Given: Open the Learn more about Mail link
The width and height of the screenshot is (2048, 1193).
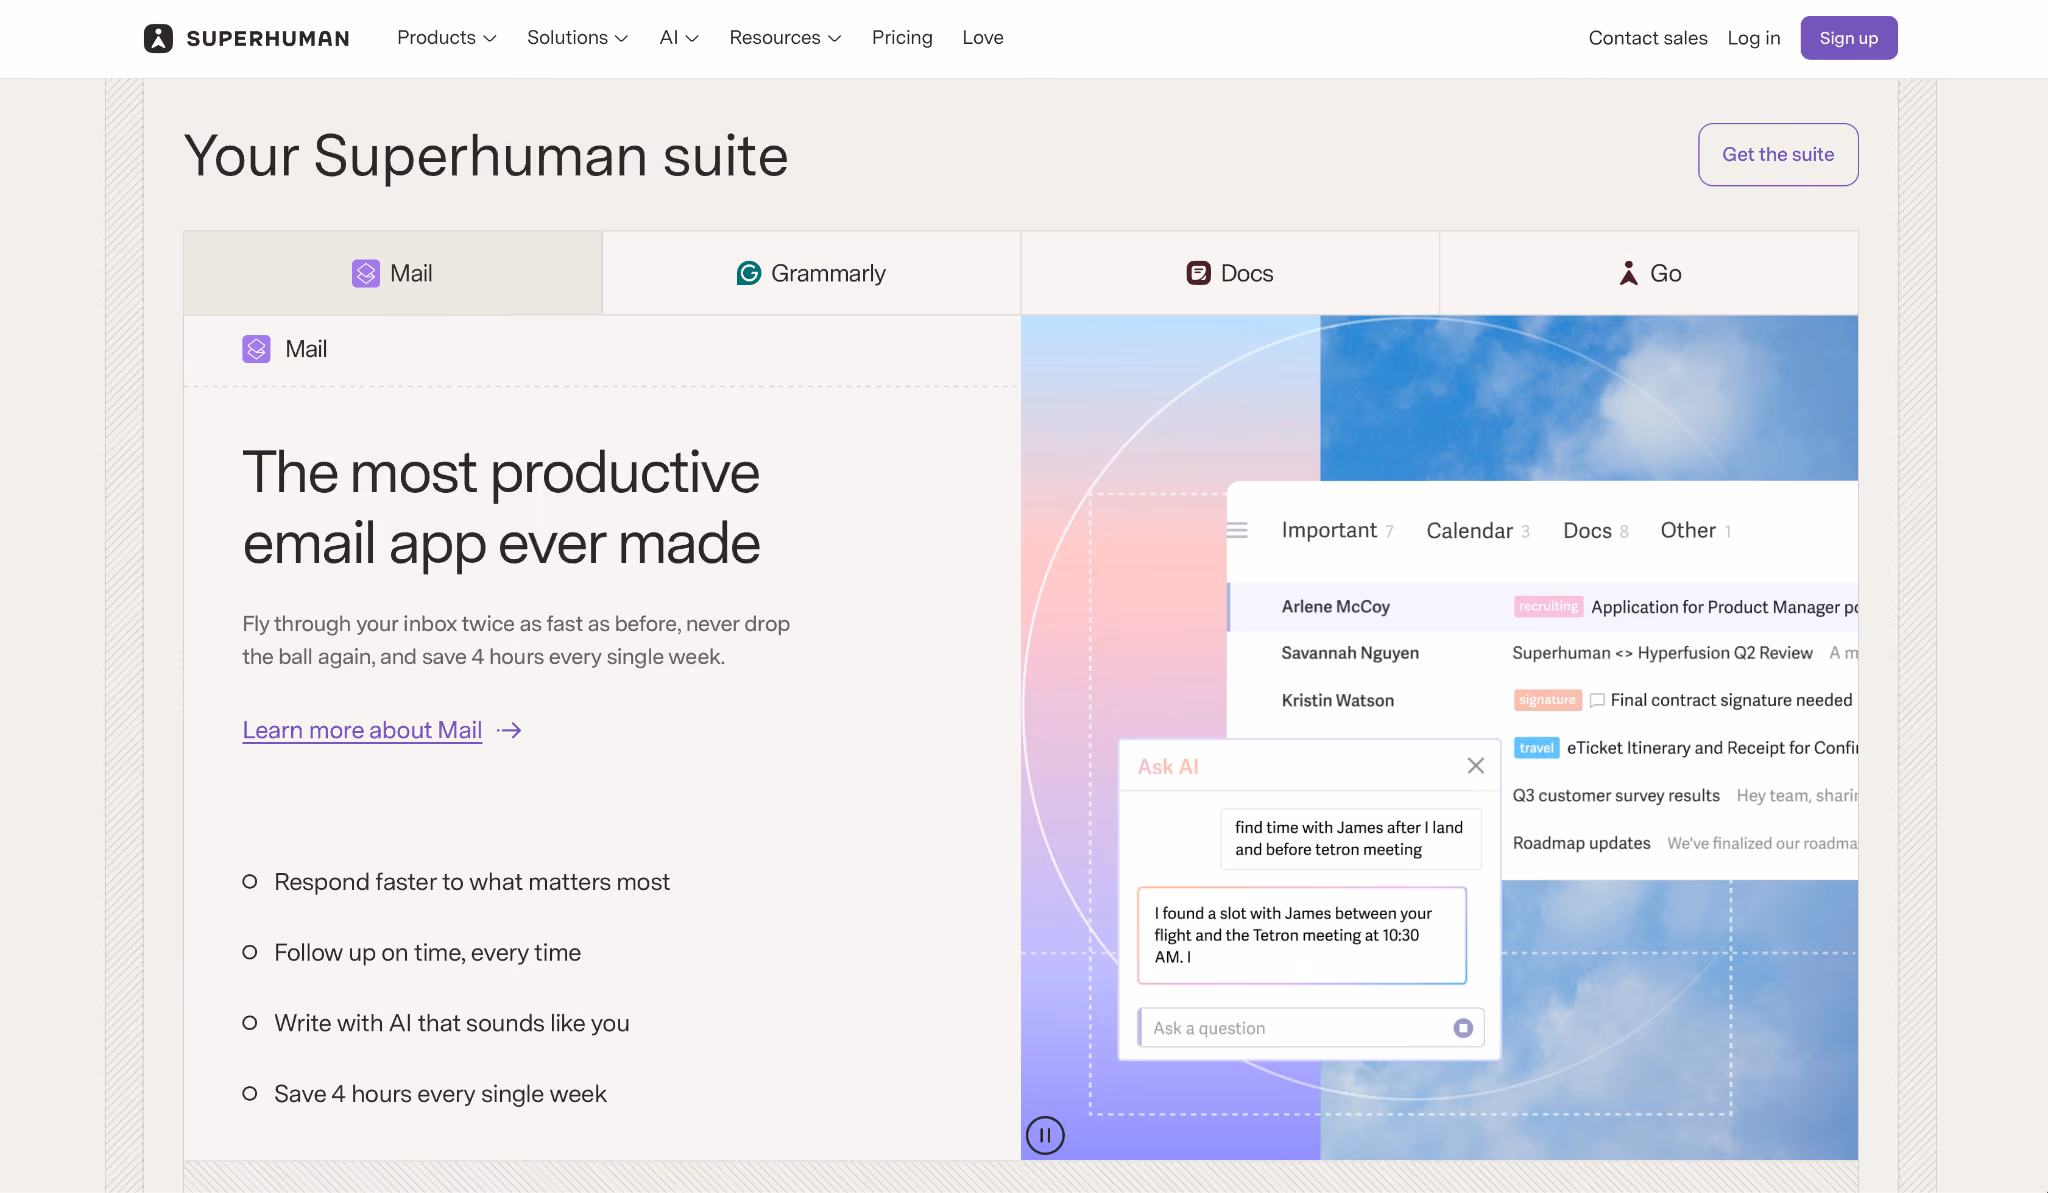Looking at the screenshot, I should click(x=362, y=731).
